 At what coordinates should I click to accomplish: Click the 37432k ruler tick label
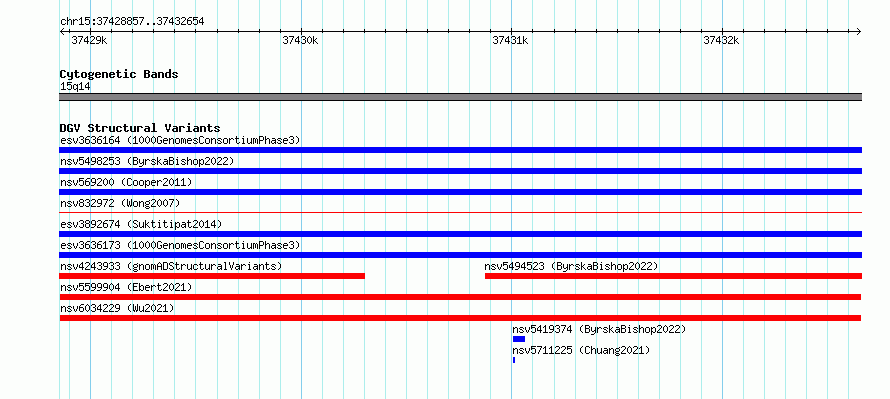coord(721,40)
